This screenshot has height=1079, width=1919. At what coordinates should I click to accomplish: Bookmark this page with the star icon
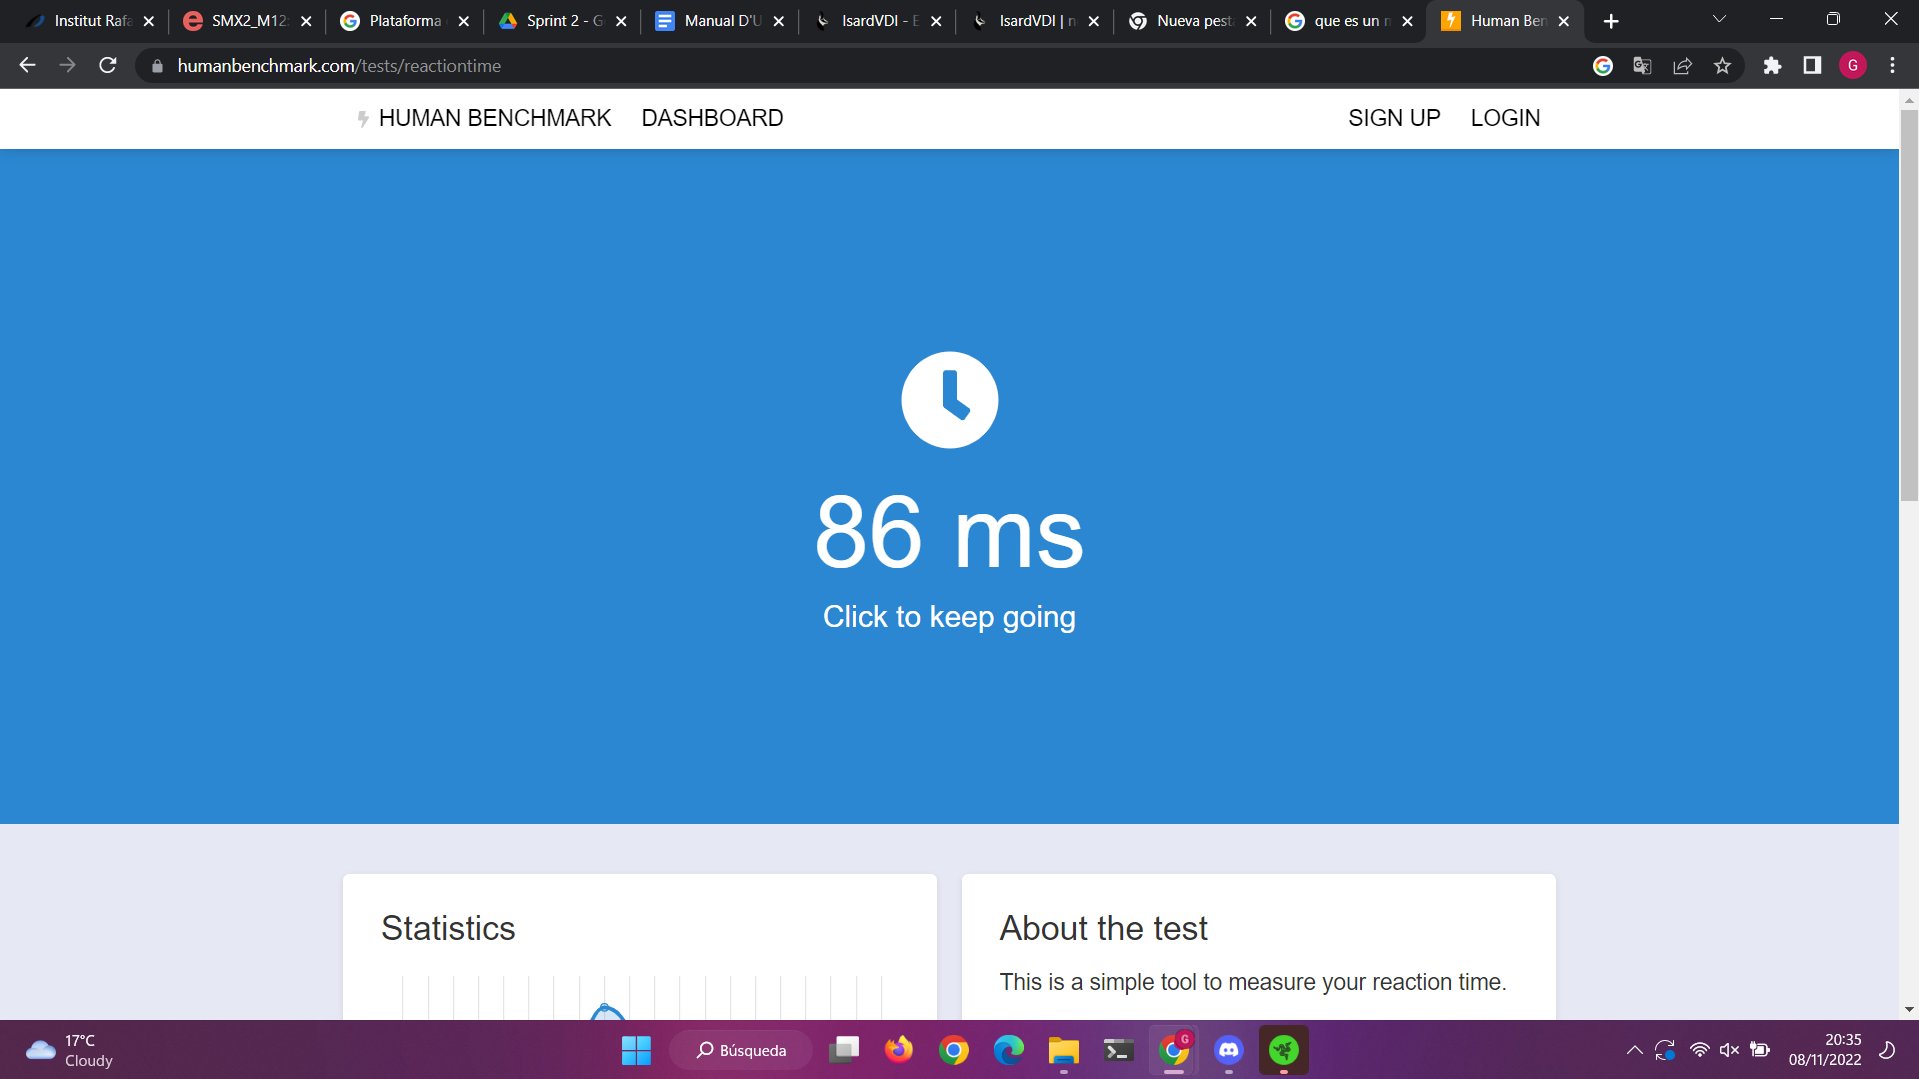pyautogui.click(x=1722, y=66)
